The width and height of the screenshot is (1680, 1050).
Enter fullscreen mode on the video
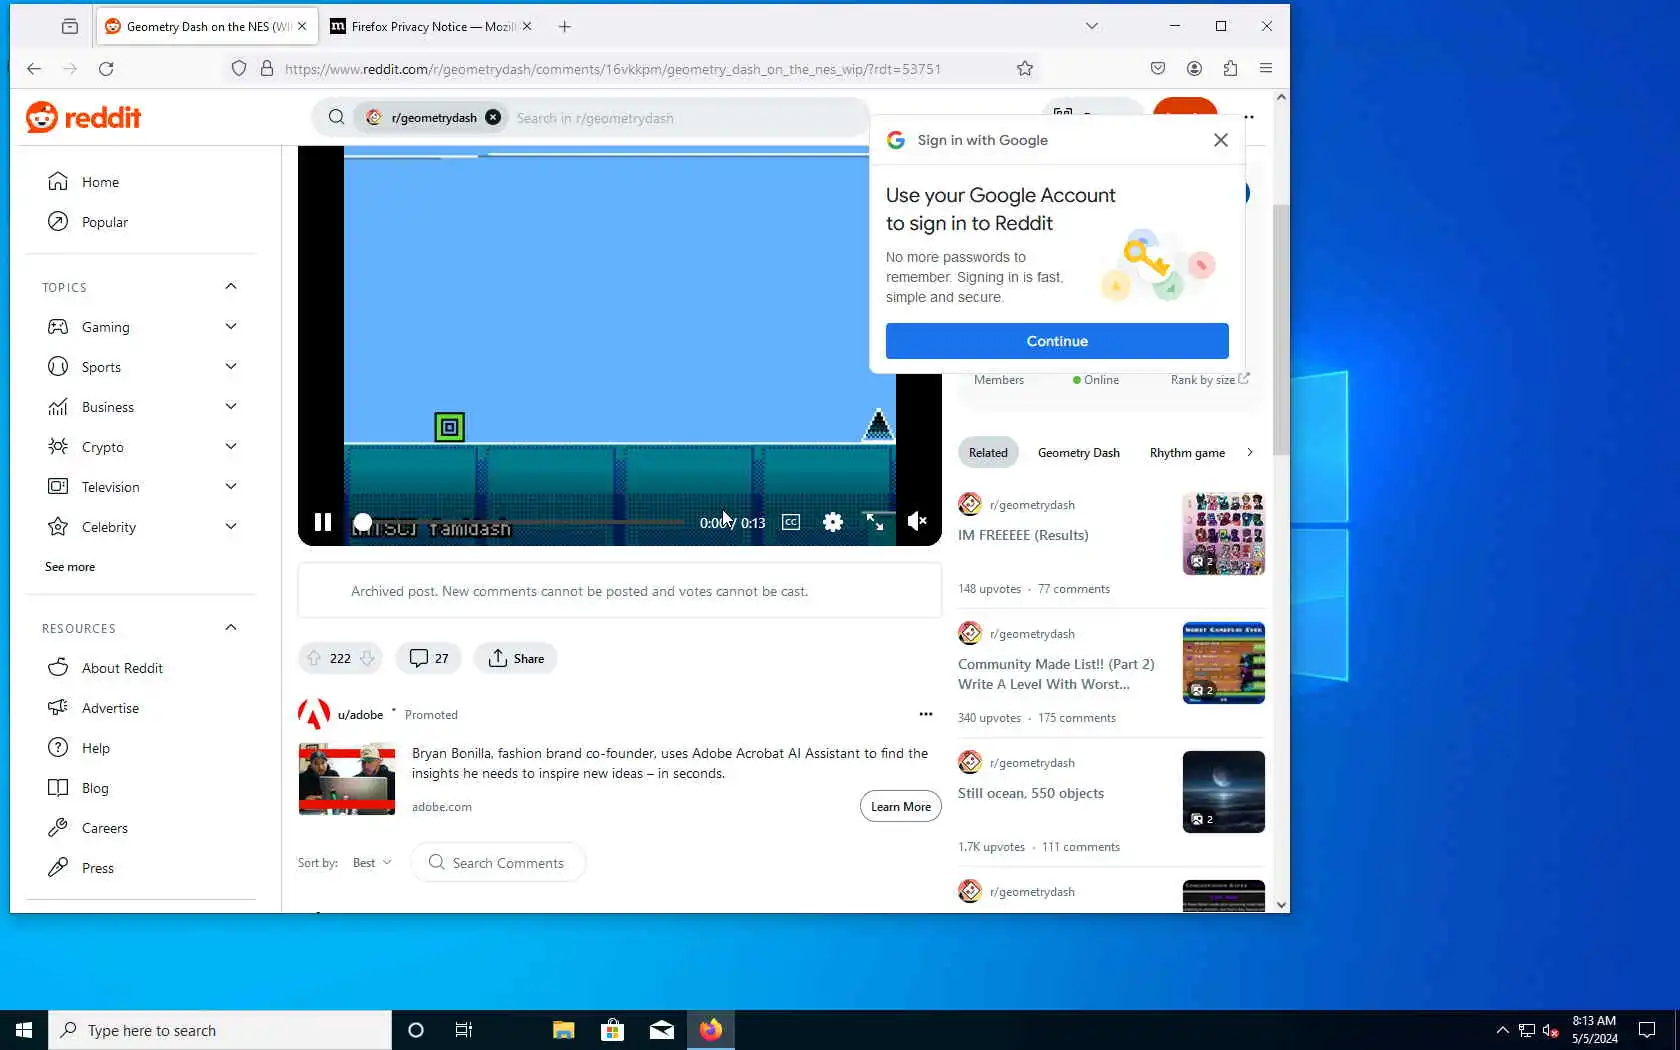pyautogui.click(x=875, y=522)
